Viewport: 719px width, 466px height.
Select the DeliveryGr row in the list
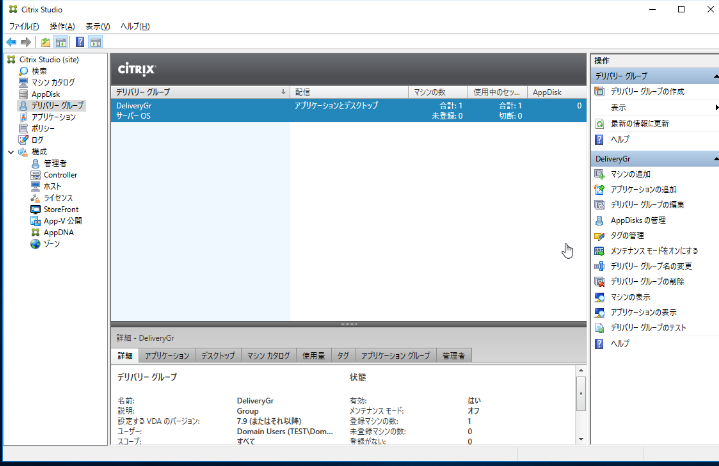point(348,111)
